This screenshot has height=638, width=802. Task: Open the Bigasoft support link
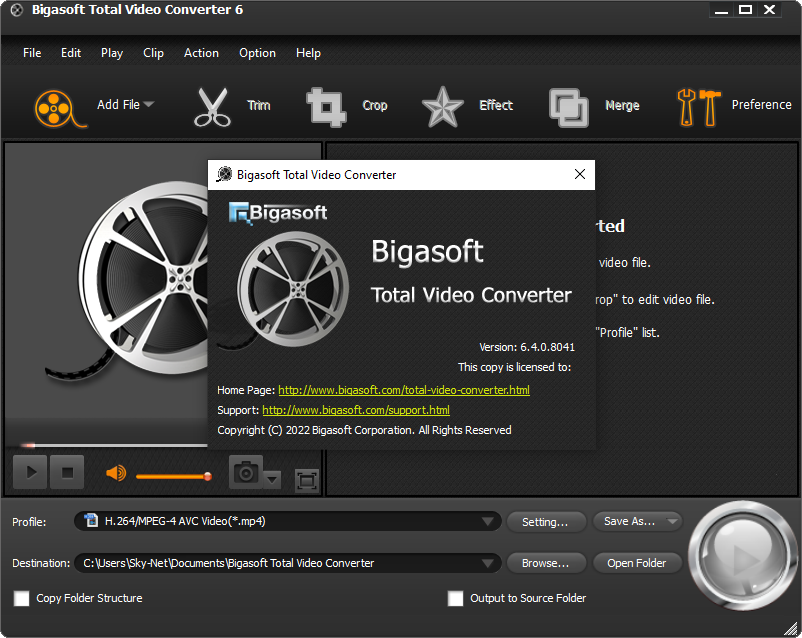(x=355, y=410)
